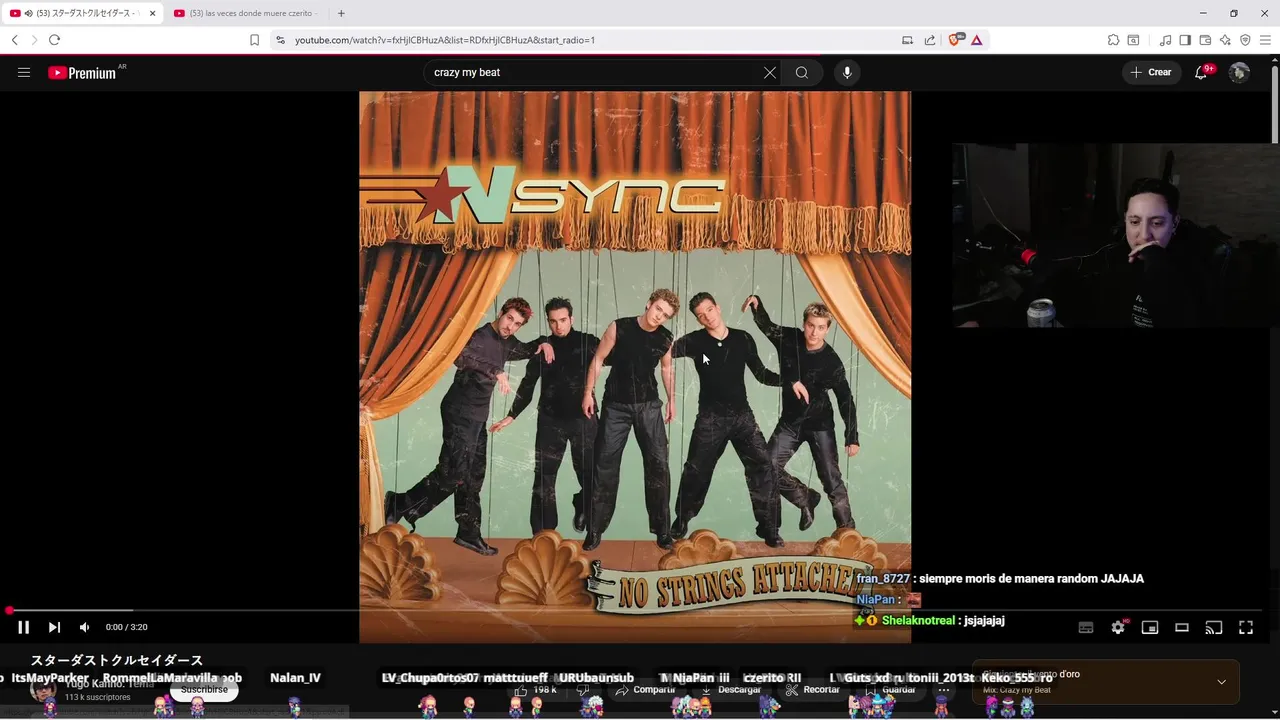1280x720 pixels.
Task: Toggle subtitles in the player
Action: 1086,627
